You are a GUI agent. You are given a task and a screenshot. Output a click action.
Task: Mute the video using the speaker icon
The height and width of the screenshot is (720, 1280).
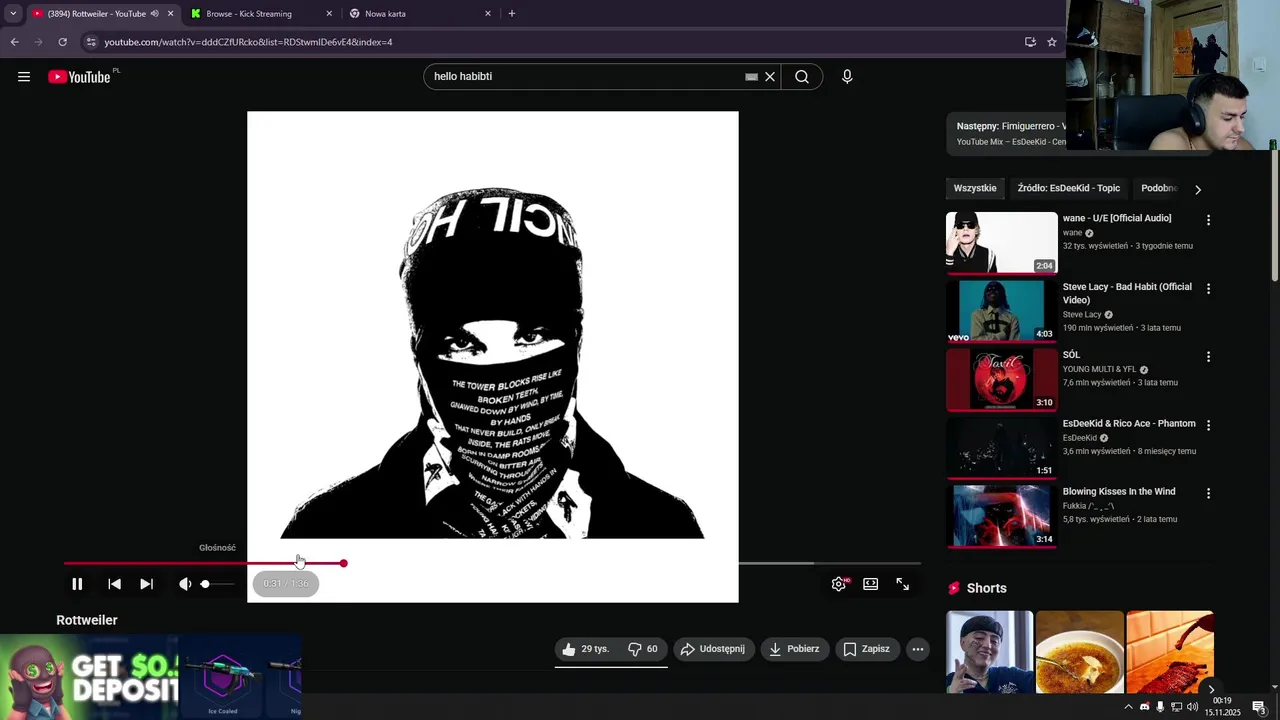[185, 584]
